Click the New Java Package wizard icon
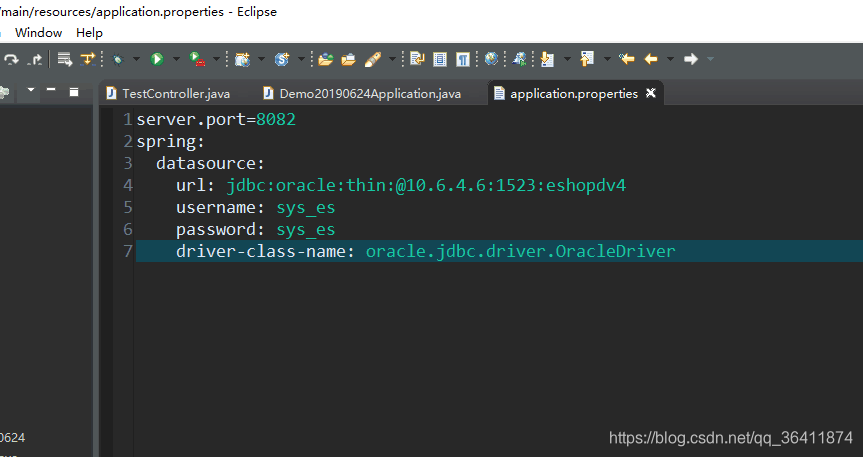 (242, 59)
